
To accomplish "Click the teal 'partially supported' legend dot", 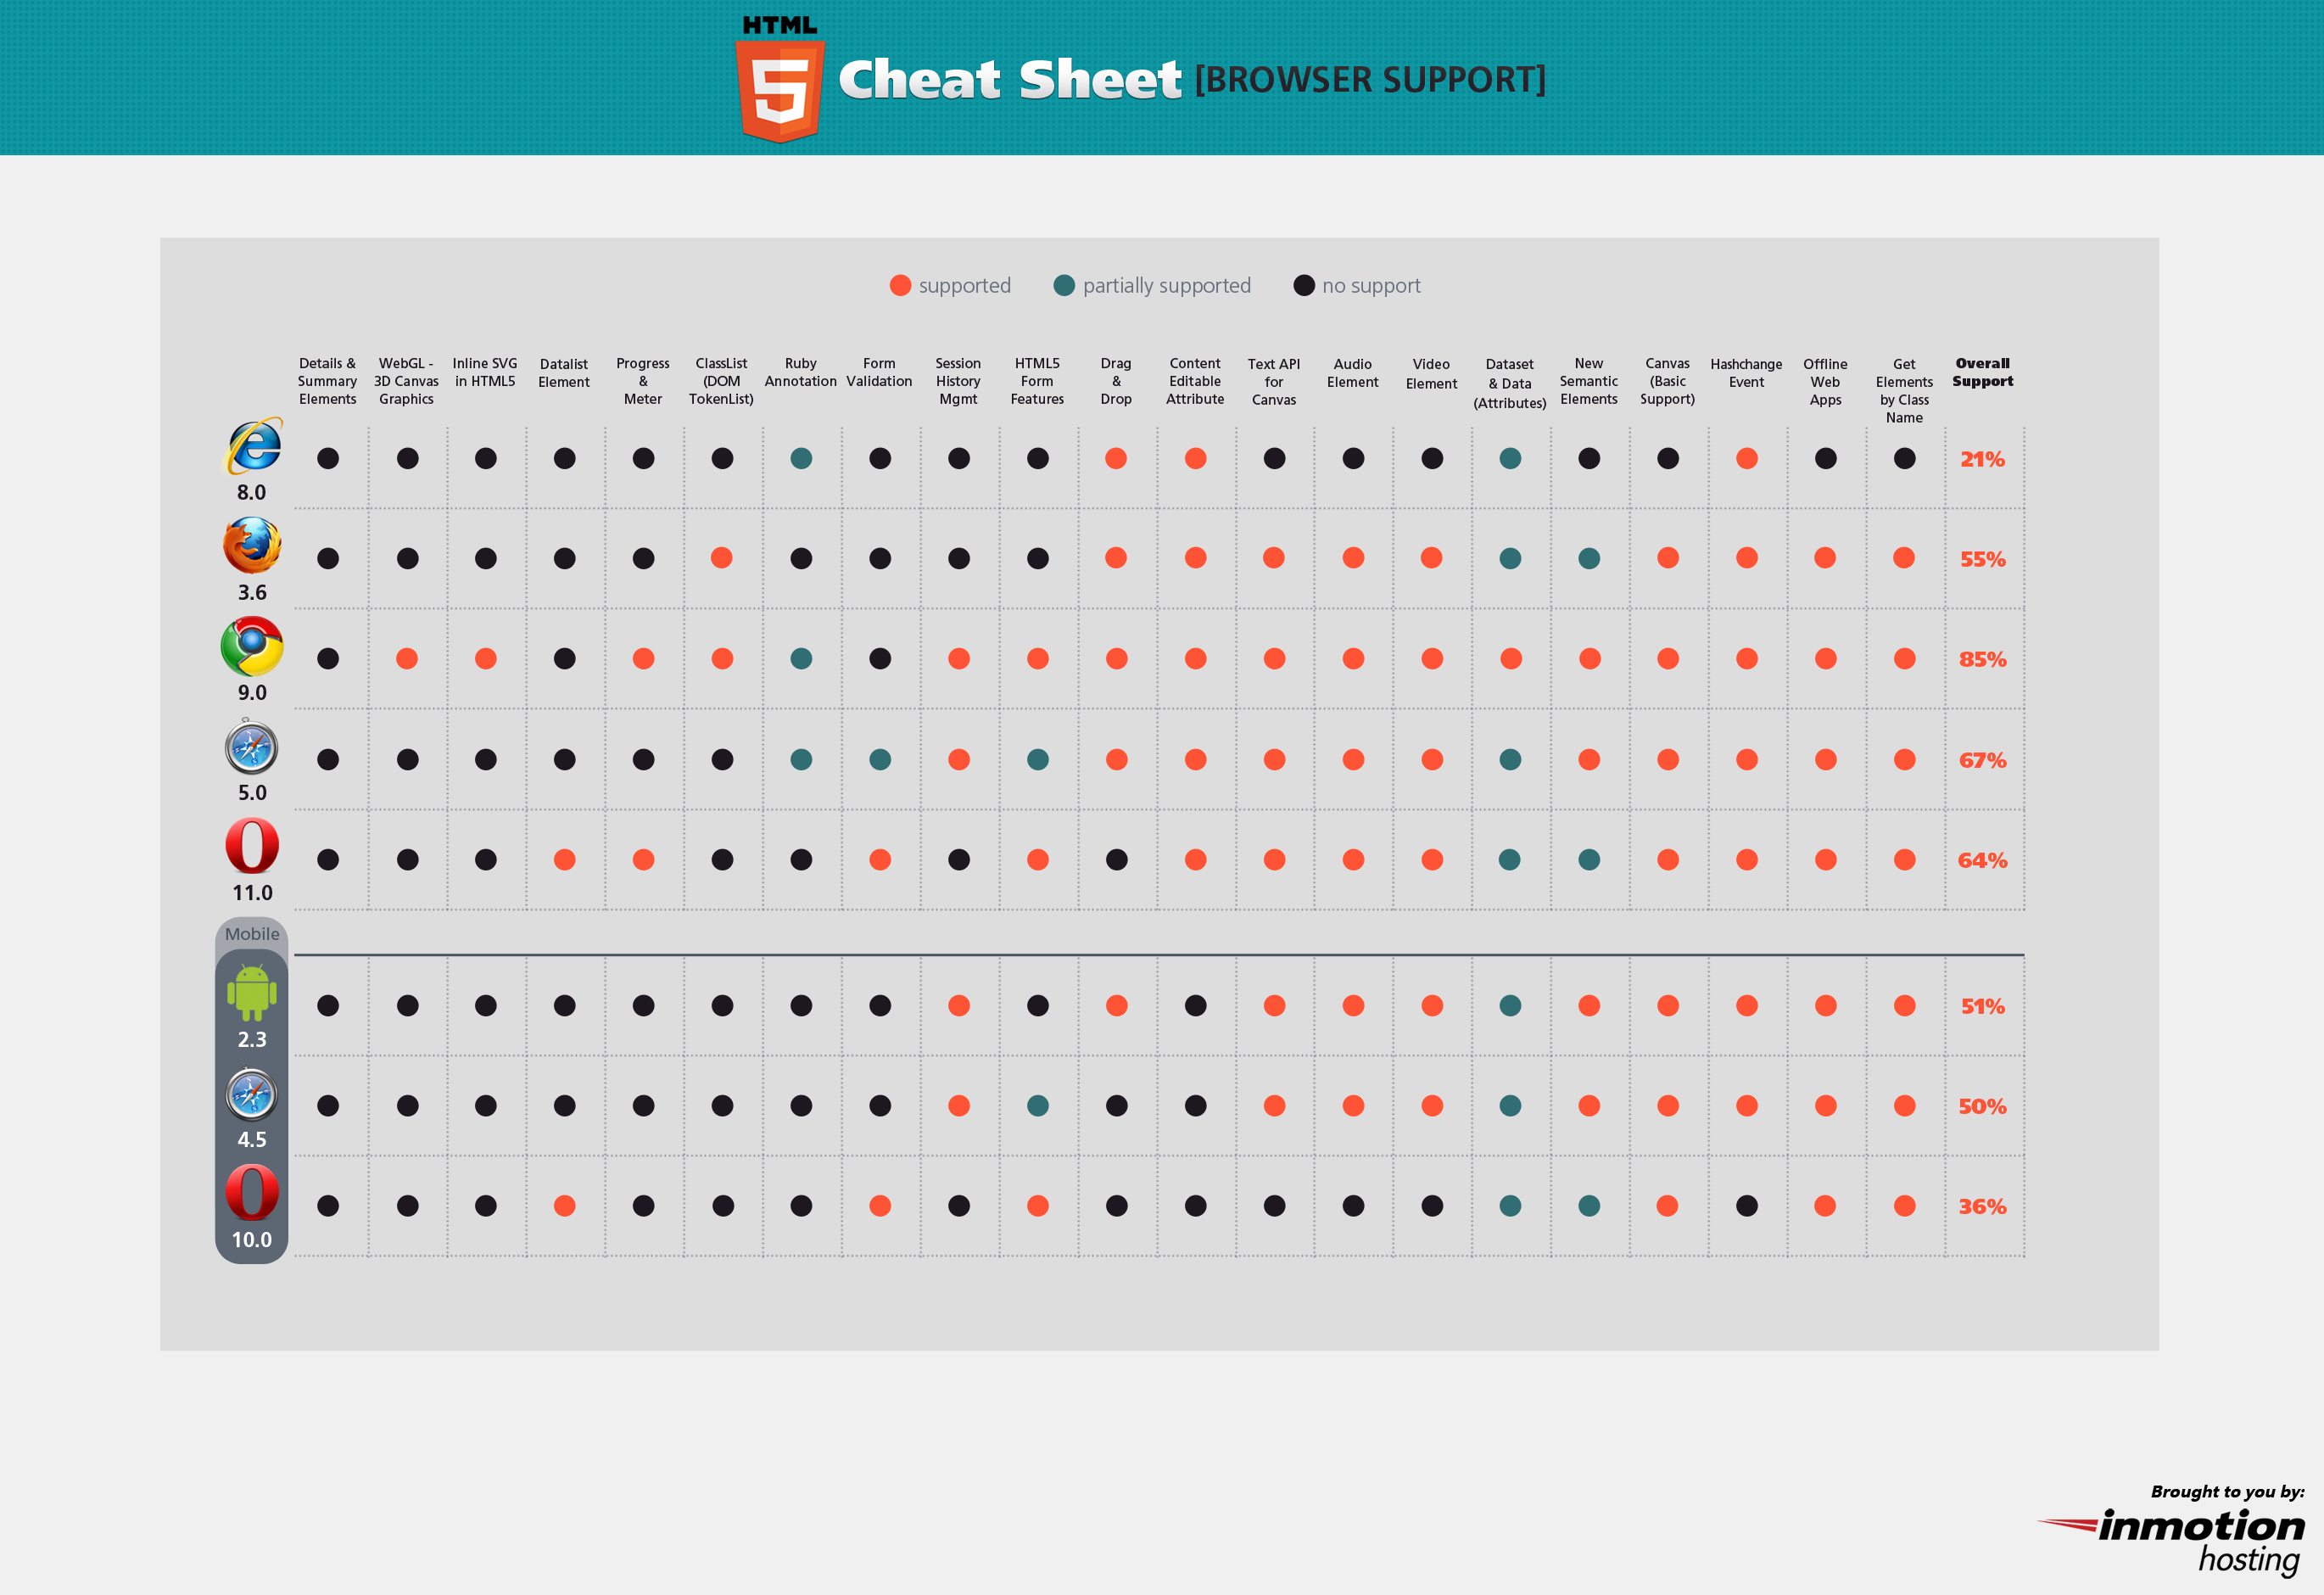I will coord(1064,285).
